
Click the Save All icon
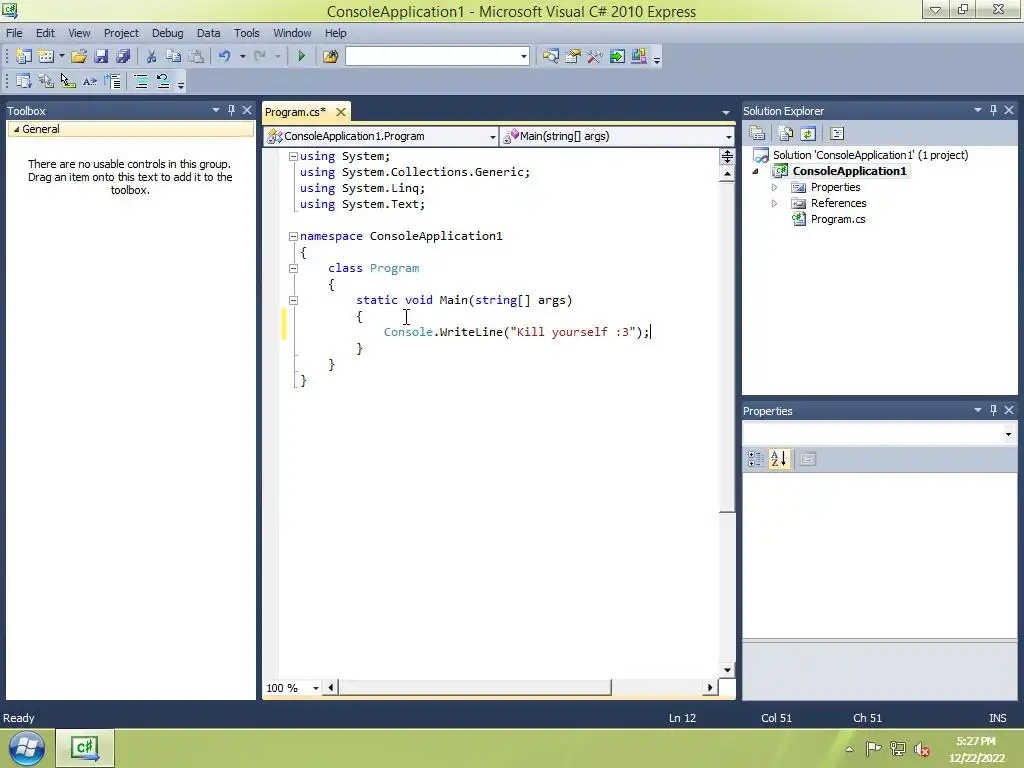[123, 57]
